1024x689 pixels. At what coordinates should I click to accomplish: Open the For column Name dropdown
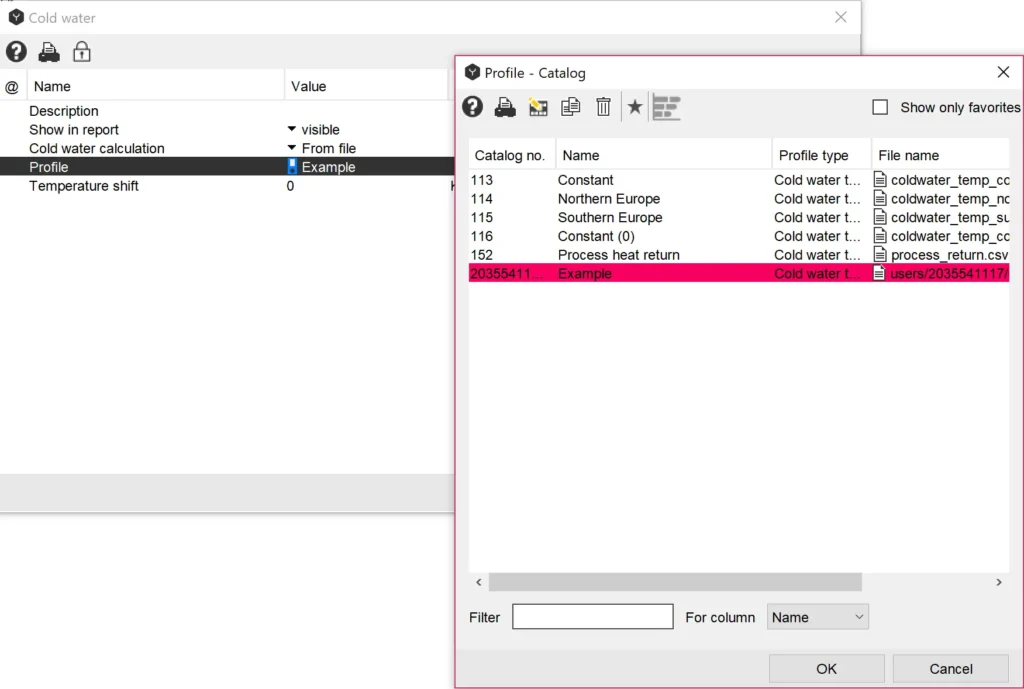coord(817,617)
